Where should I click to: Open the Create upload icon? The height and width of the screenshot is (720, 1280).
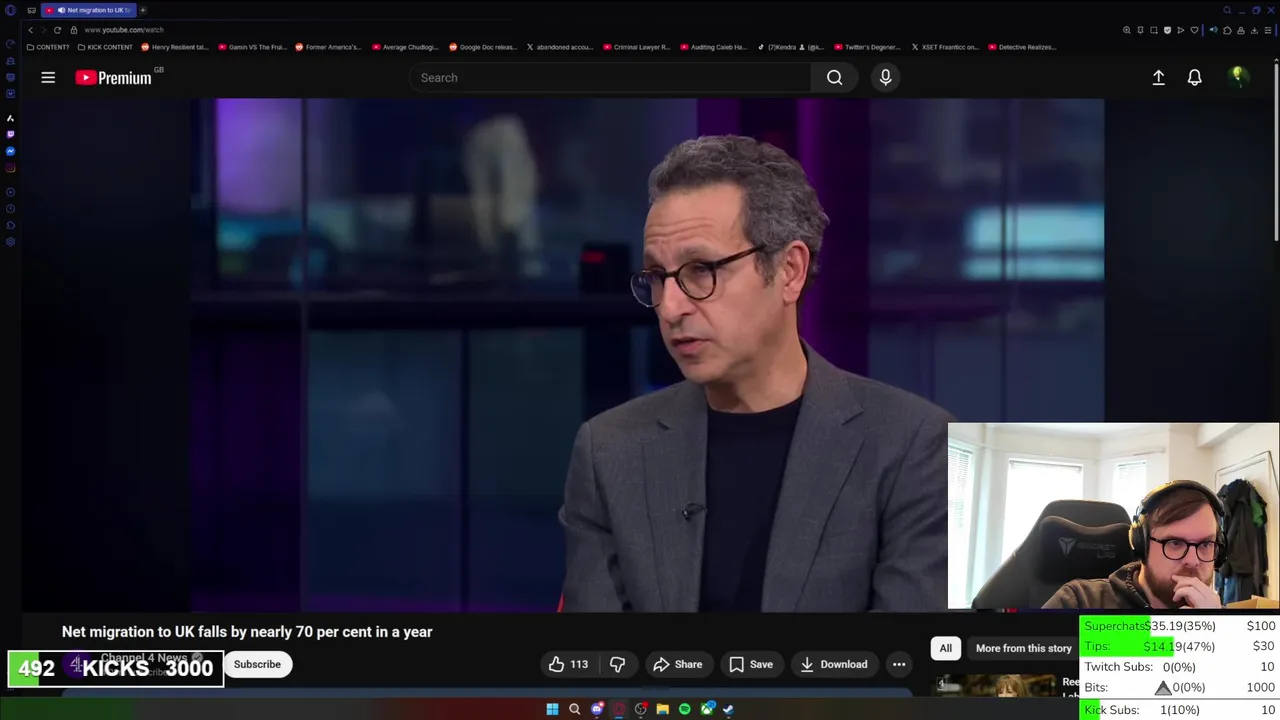[1158, 77]
